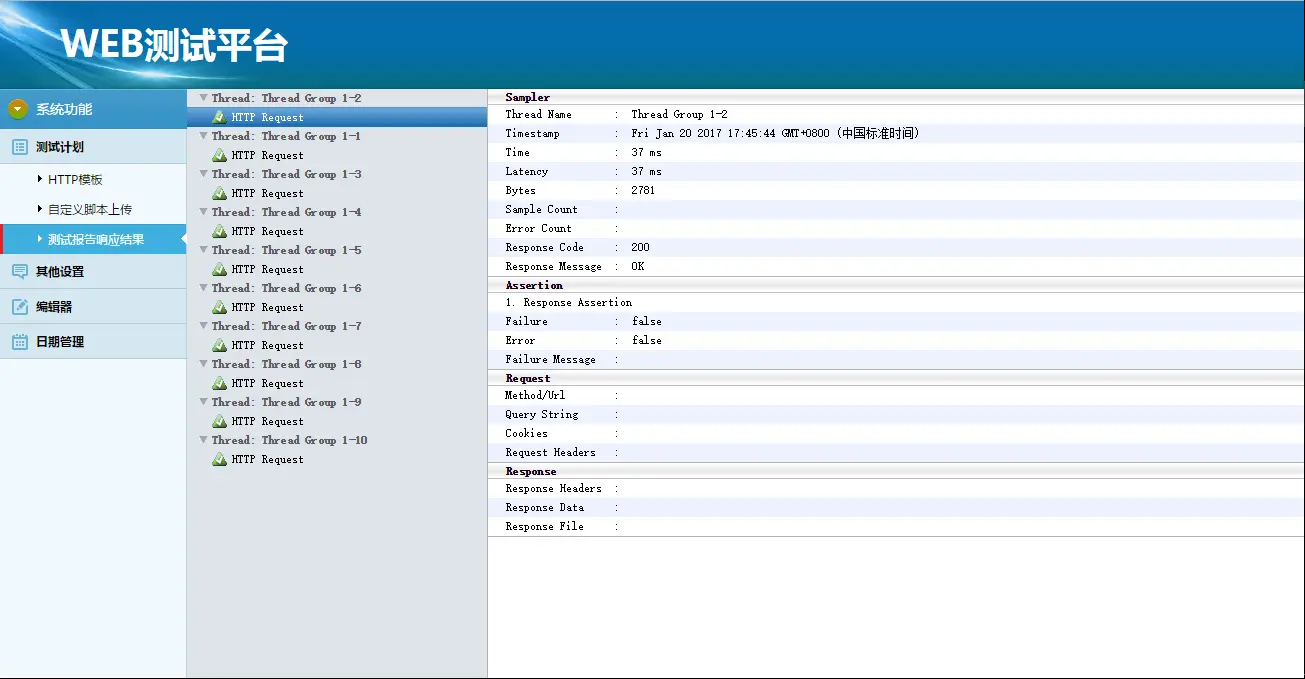1305x679 pixels.
Task: Click HTTP Request icon under Thread Group 1-9
Action: click(219, 421)
